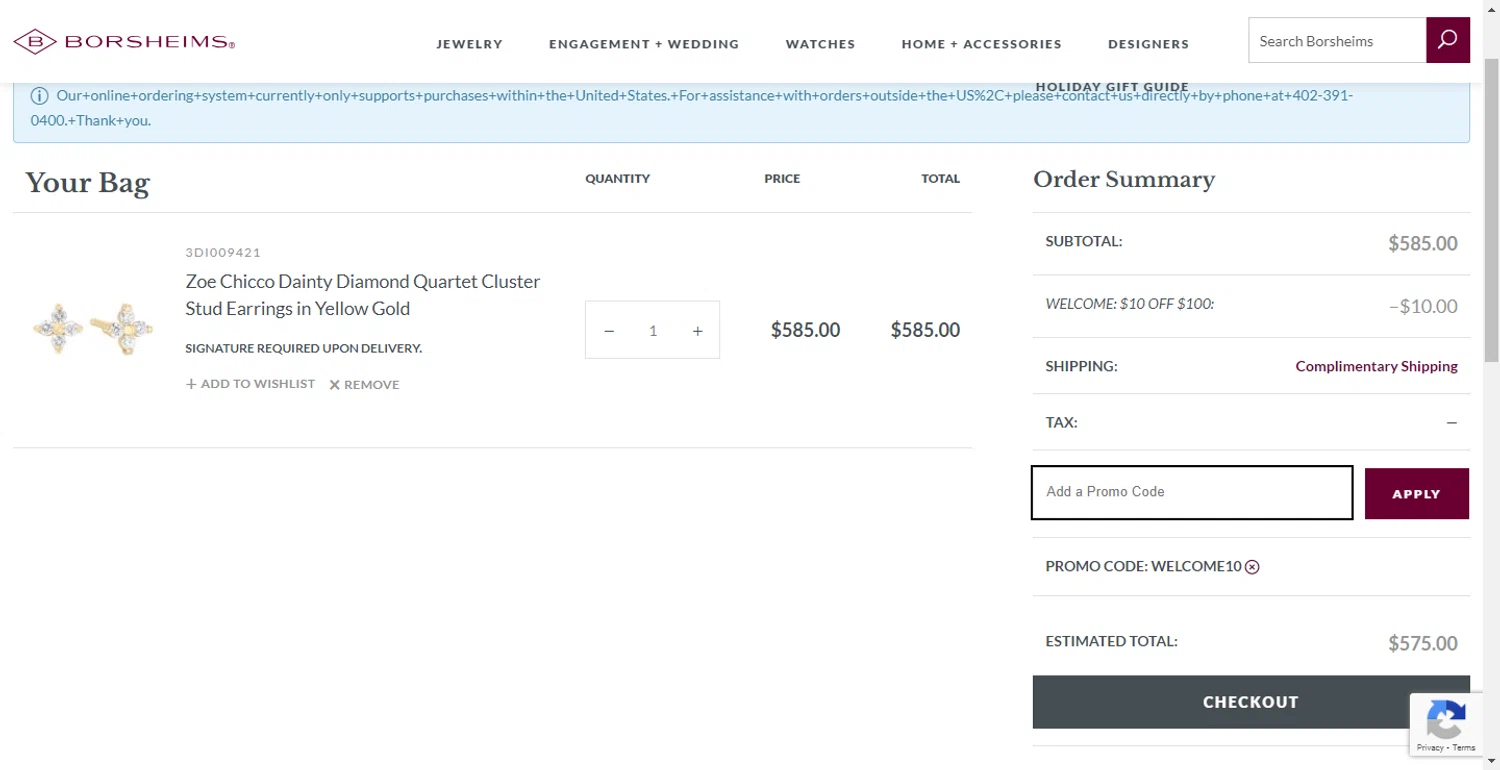Open the Engagement + Wedding menu

click(644, 44)
